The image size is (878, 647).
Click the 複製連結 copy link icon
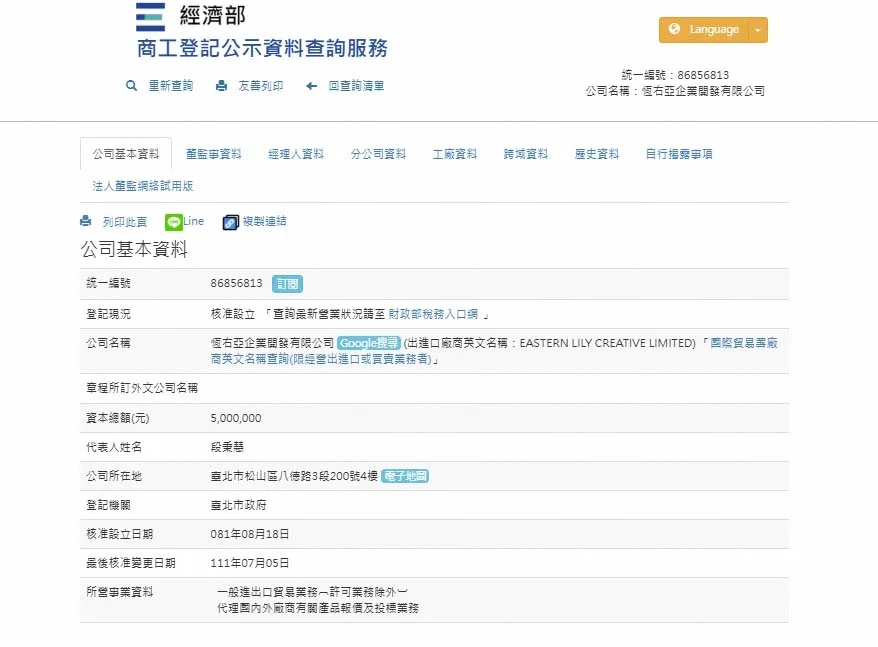coord(231,222)
